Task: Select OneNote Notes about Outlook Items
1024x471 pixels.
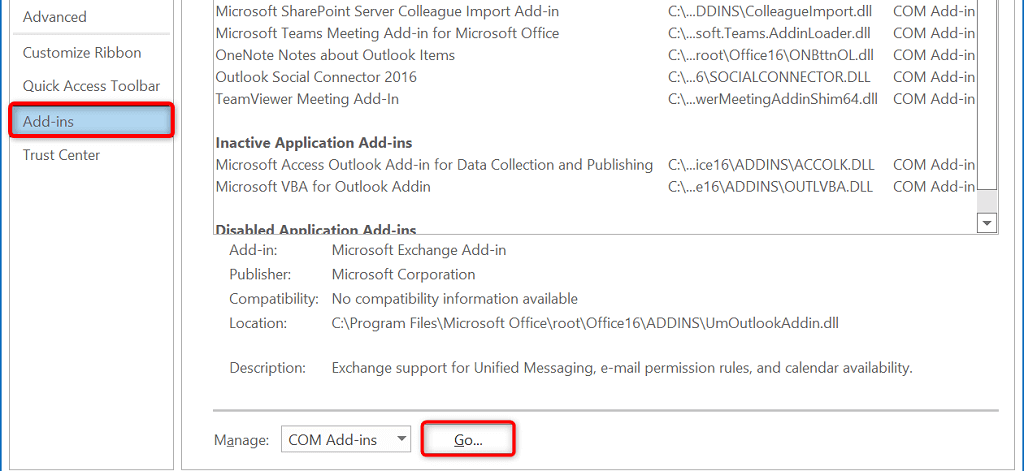Action: (335, 55)
